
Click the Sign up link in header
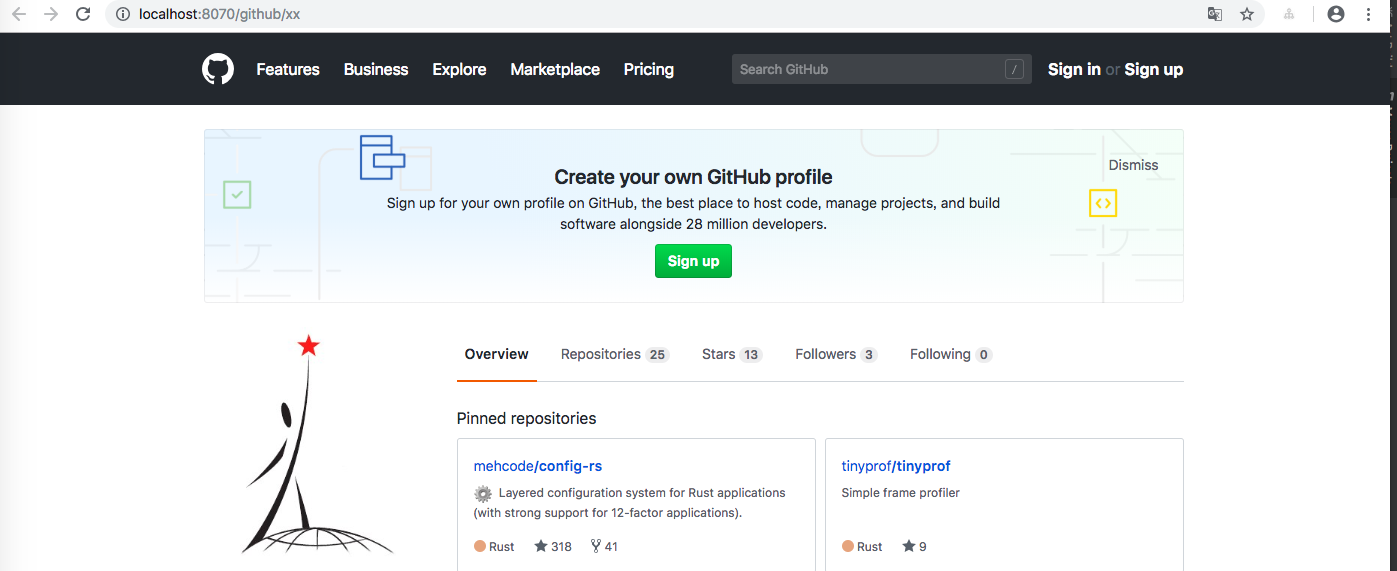(1153, 69)
